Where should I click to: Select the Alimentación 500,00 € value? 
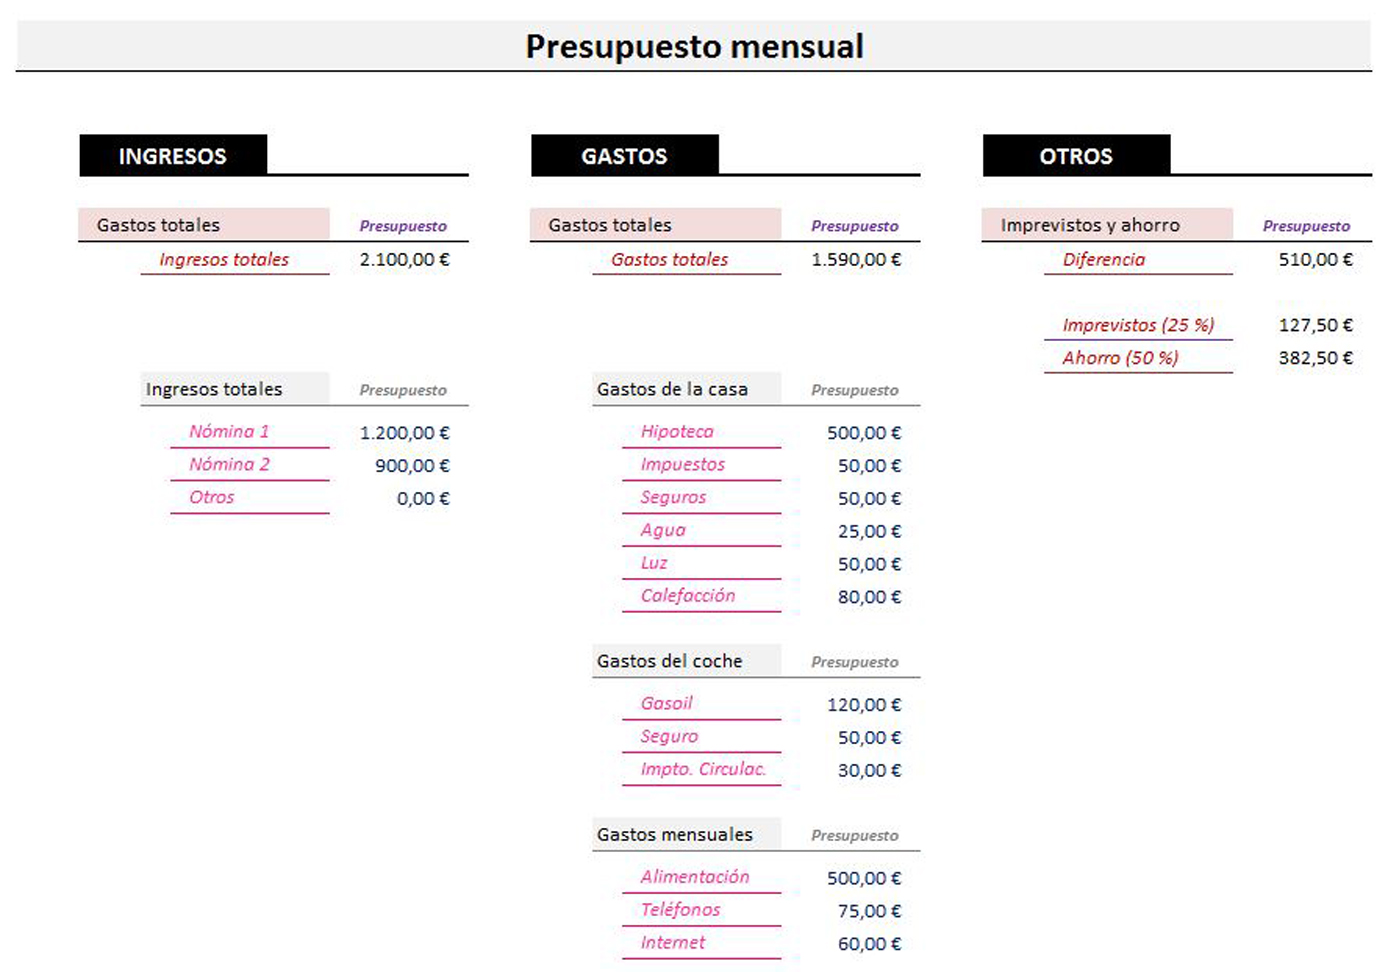click(x=864, y=878)
